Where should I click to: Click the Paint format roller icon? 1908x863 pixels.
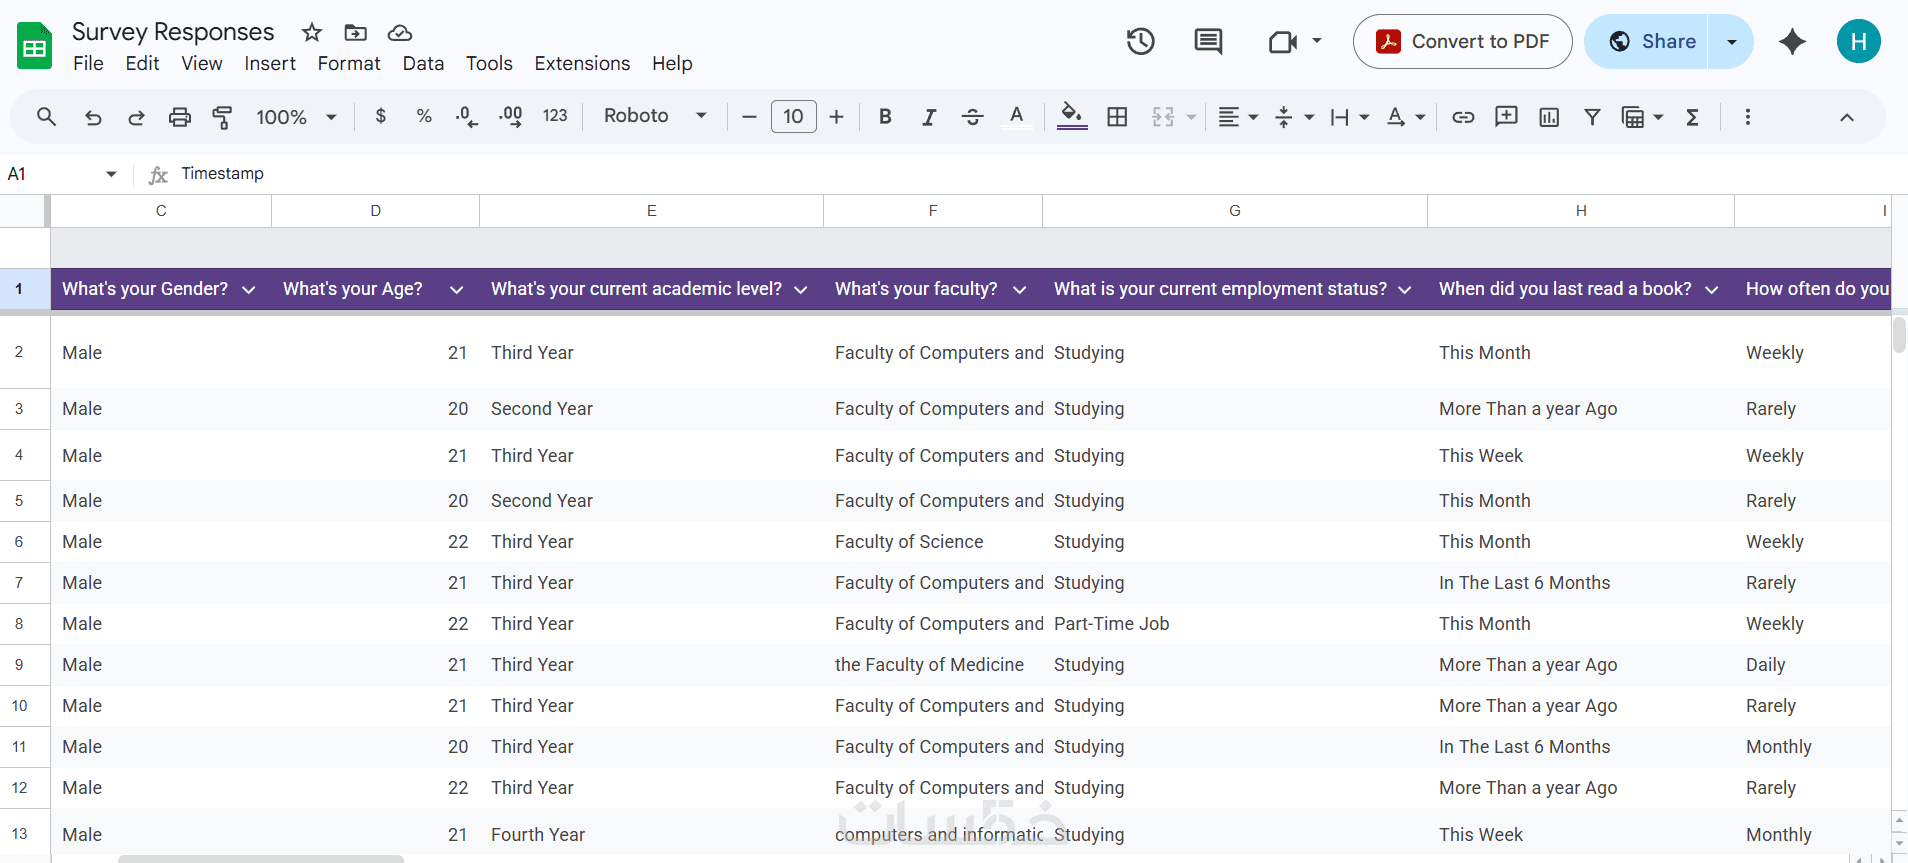(222, 117)
